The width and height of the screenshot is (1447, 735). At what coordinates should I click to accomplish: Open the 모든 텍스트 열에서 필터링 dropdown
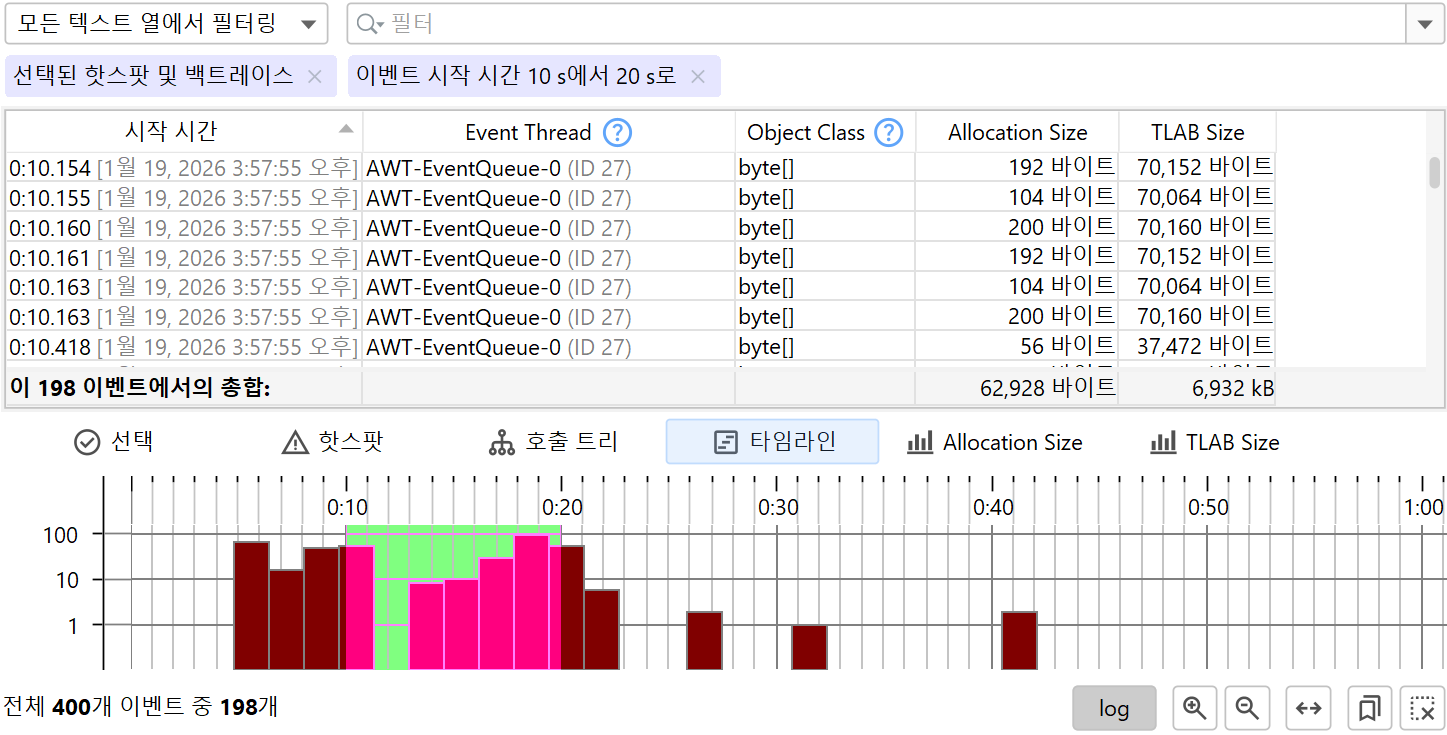(x=166, y=24)
